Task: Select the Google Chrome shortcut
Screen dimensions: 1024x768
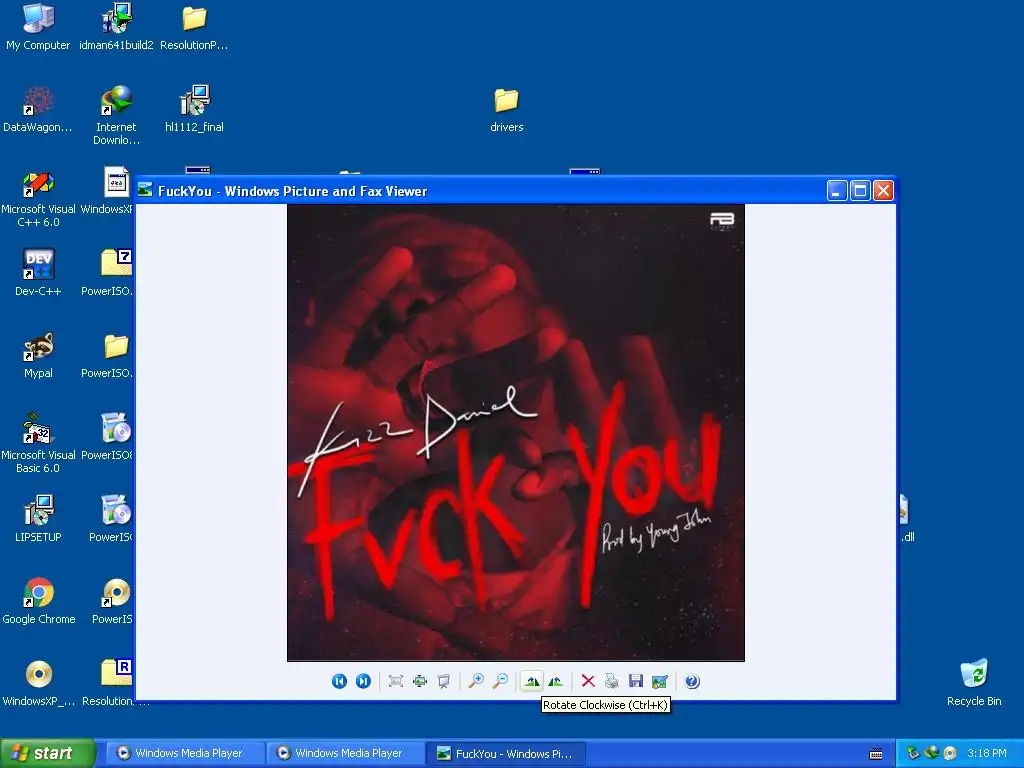Action: click(x=38, y=601)
